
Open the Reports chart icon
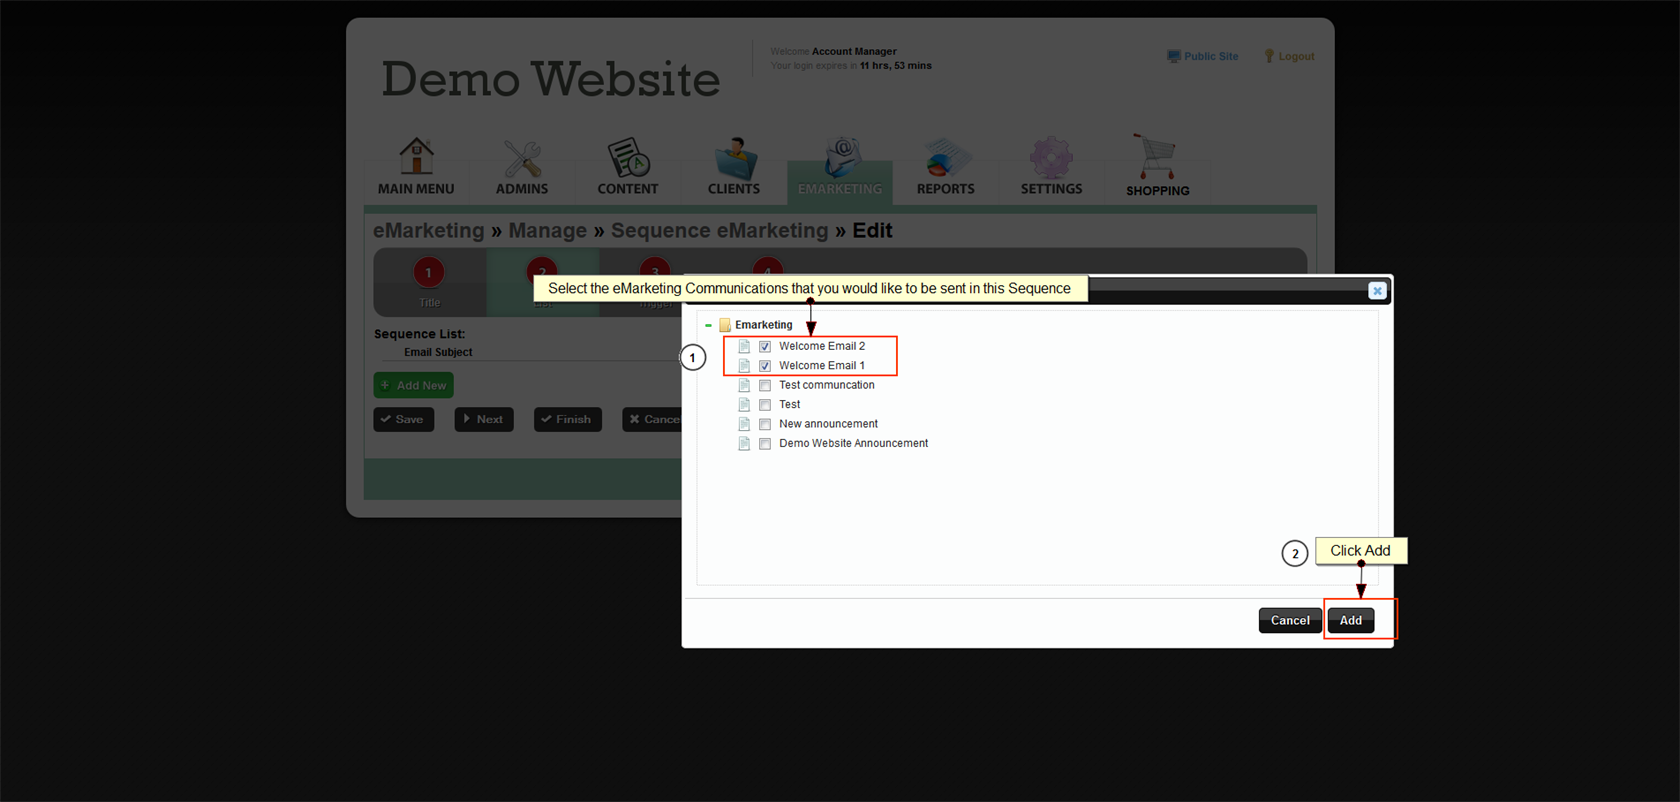coord(945,158)
